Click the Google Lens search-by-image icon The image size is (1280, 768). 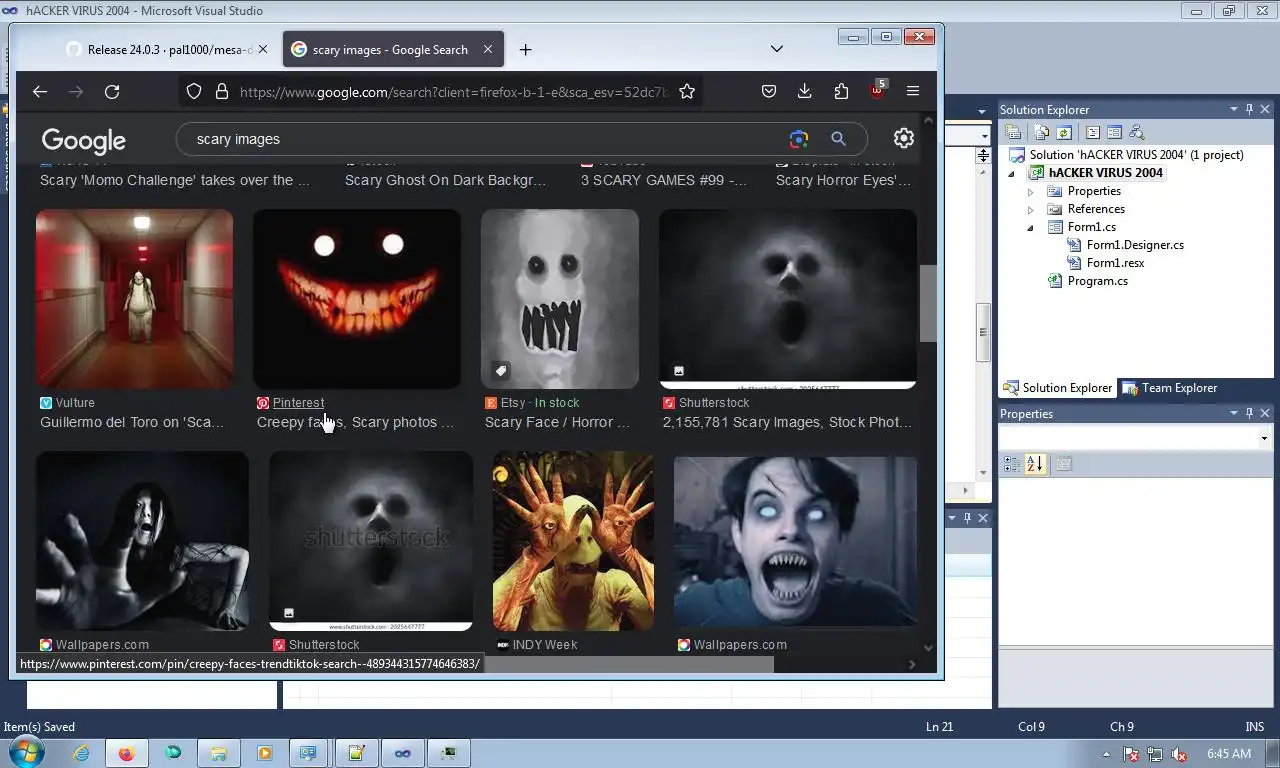798,139
